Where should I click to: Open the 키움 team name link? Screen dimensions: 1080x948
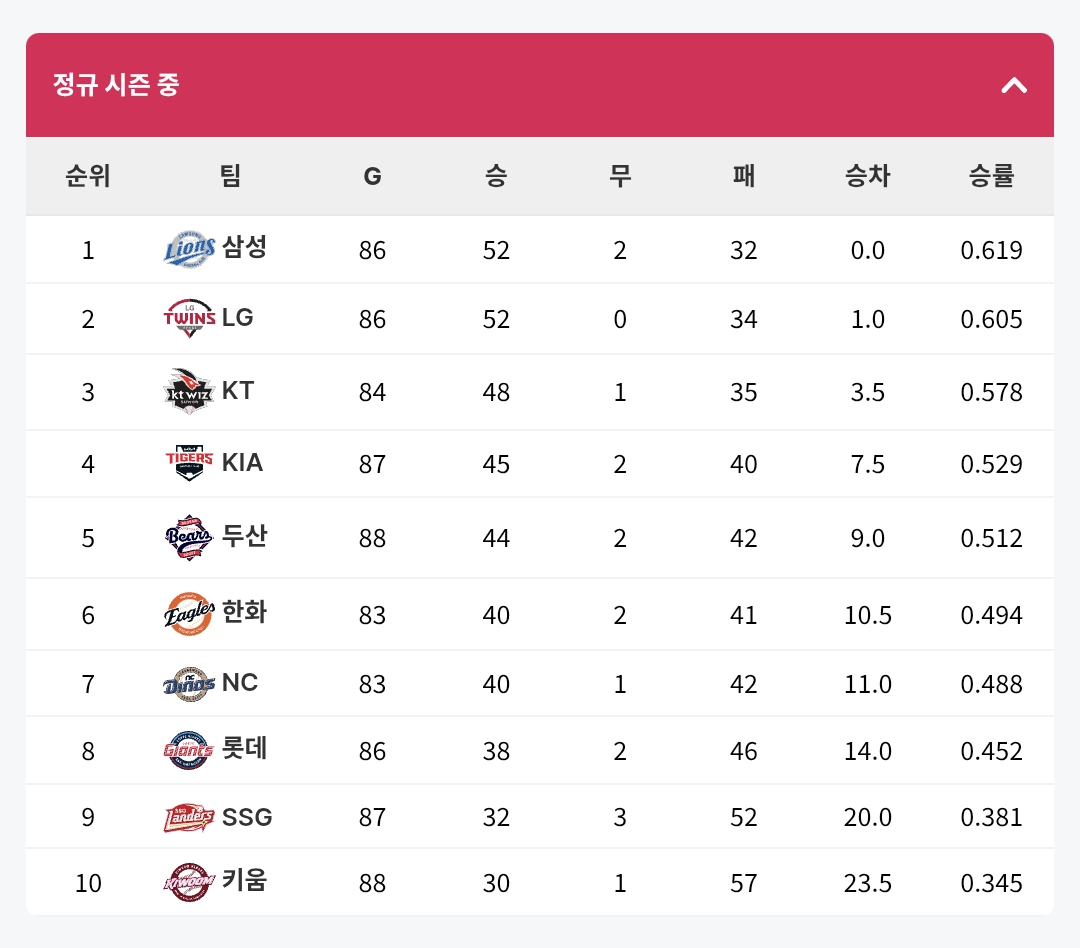point(245,880)
